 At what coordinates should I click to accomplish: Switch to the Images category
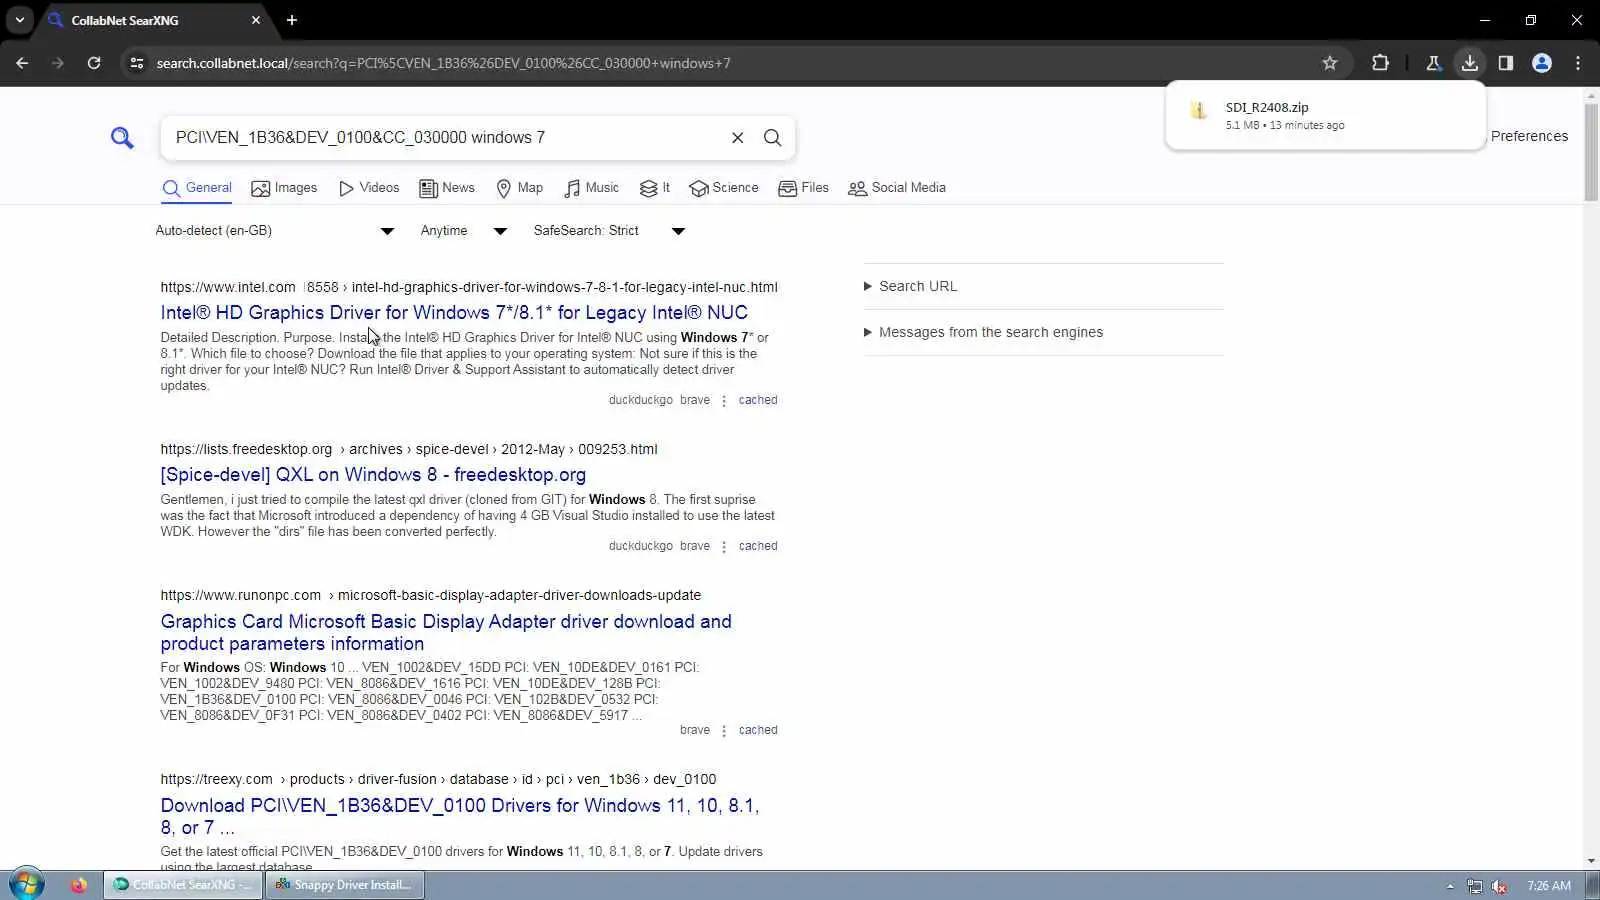tap(284, 188)
